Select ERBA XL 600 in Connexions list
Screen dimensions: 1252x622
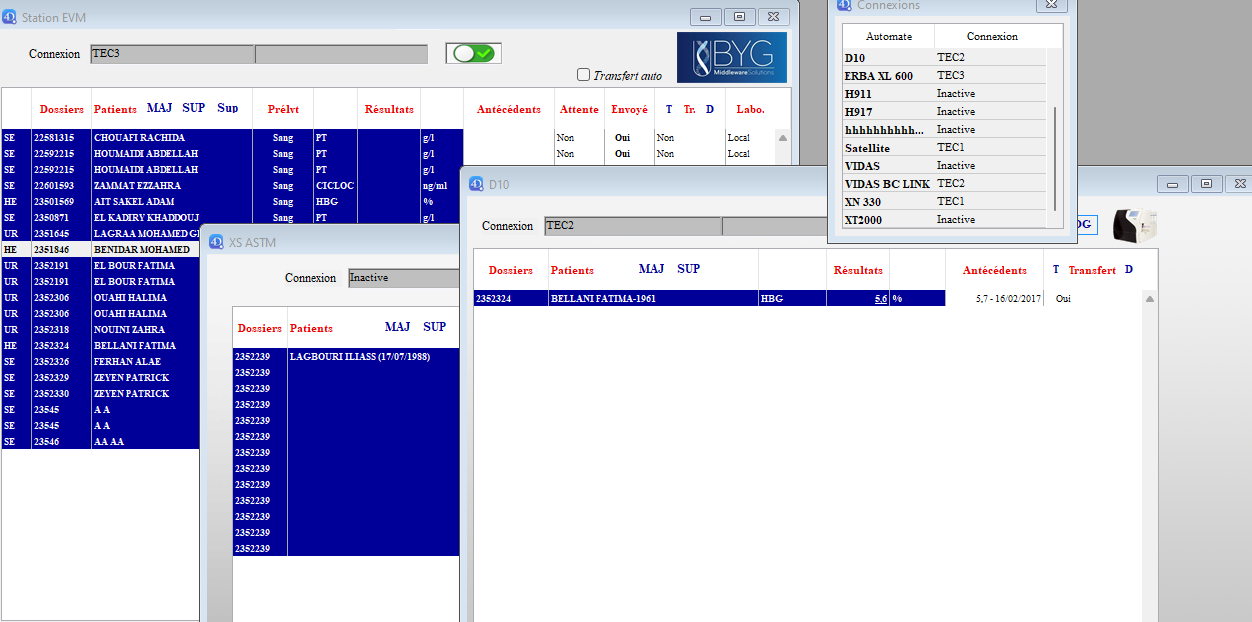pyautogui.click(x=879, y=76)
